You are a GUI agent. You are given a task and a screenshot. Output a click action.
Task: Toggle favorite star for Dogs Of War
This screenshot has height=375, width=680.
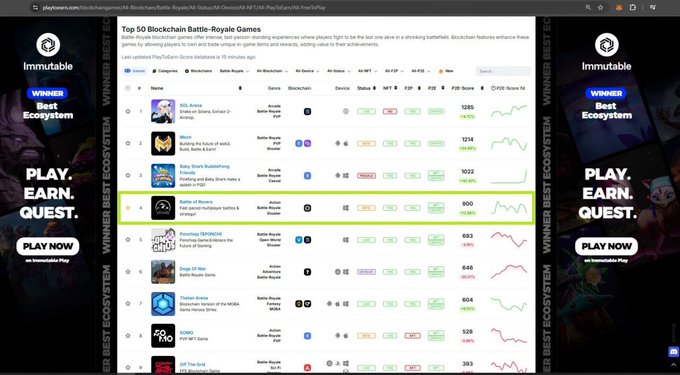128,272
